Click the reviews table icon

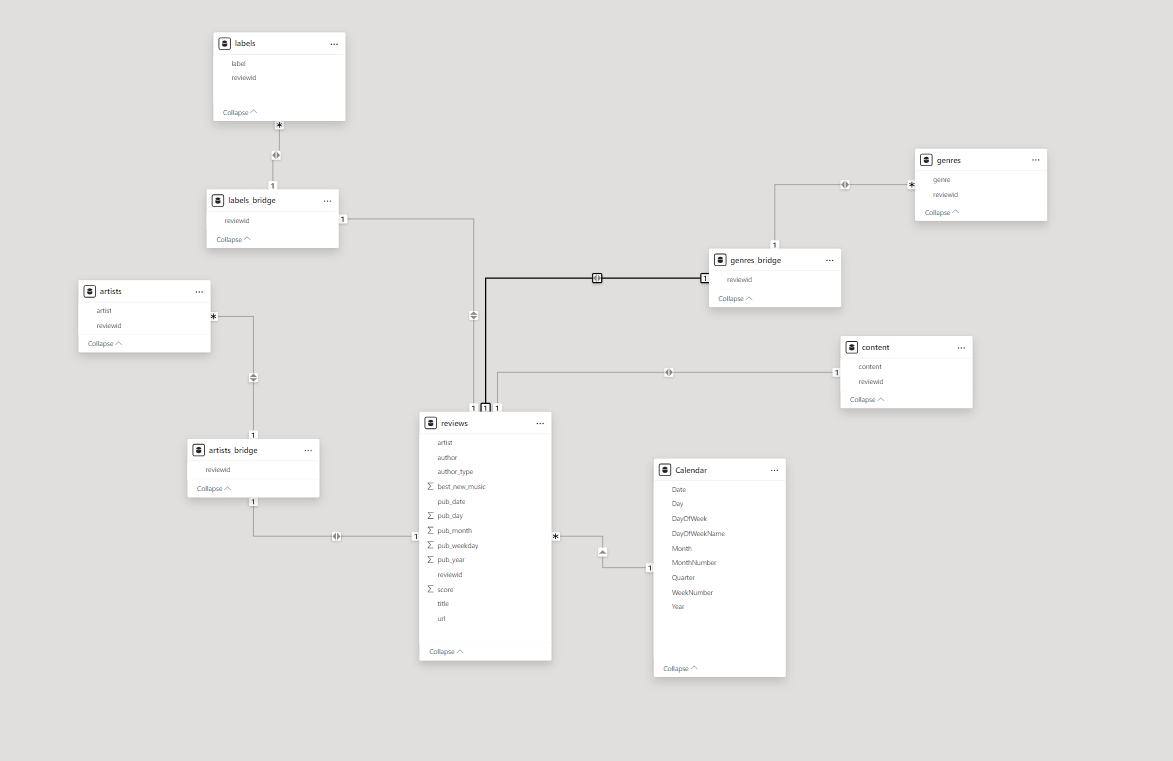[x=431, y=423]
